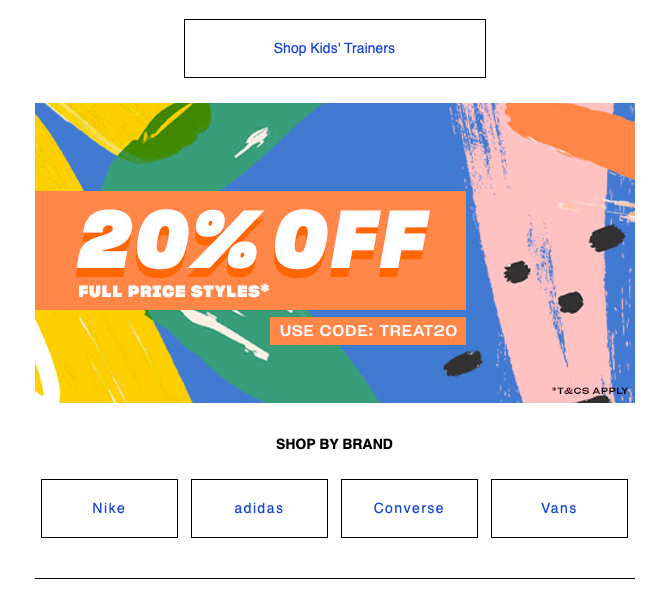670x605 pixels.
Task: Go to the Converse brand page
Action: point(409,508)
